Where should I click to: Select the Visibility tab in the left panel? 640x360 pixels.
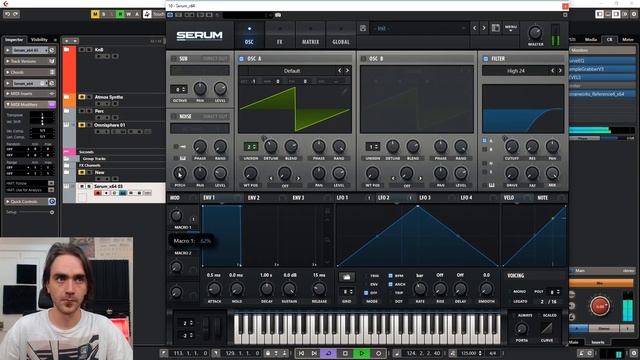(x=40, y=40)
